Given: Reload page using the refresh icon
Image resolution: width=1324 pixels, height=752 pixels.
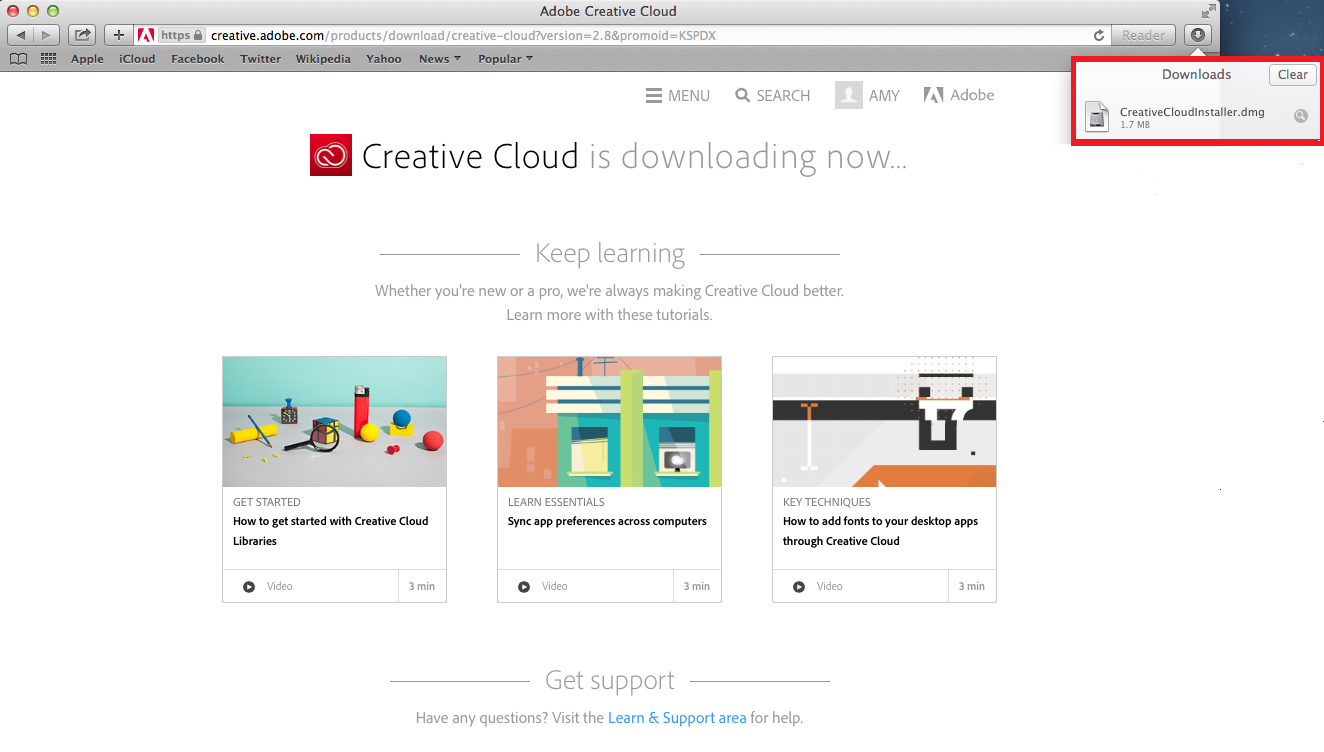Looking at the screenshot, I should (x=1099, y=35).
